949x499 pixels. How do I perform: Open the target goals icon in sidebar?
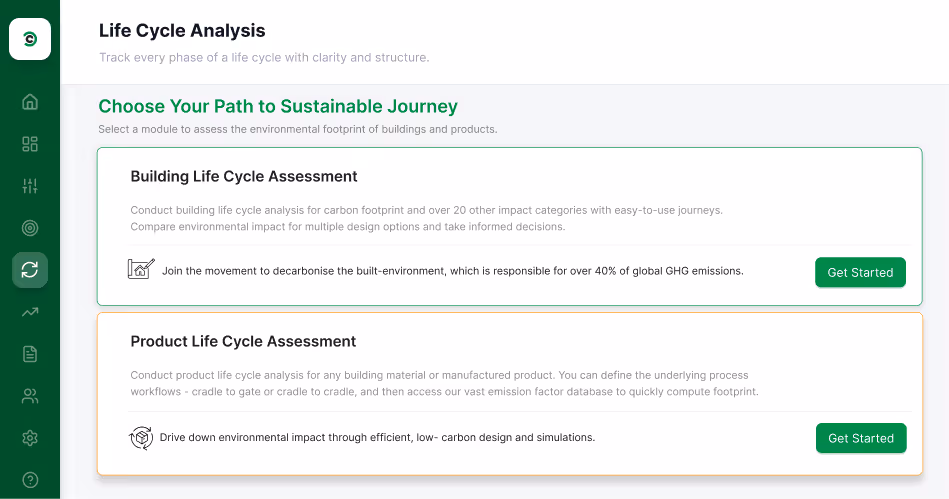pos(30,228)
